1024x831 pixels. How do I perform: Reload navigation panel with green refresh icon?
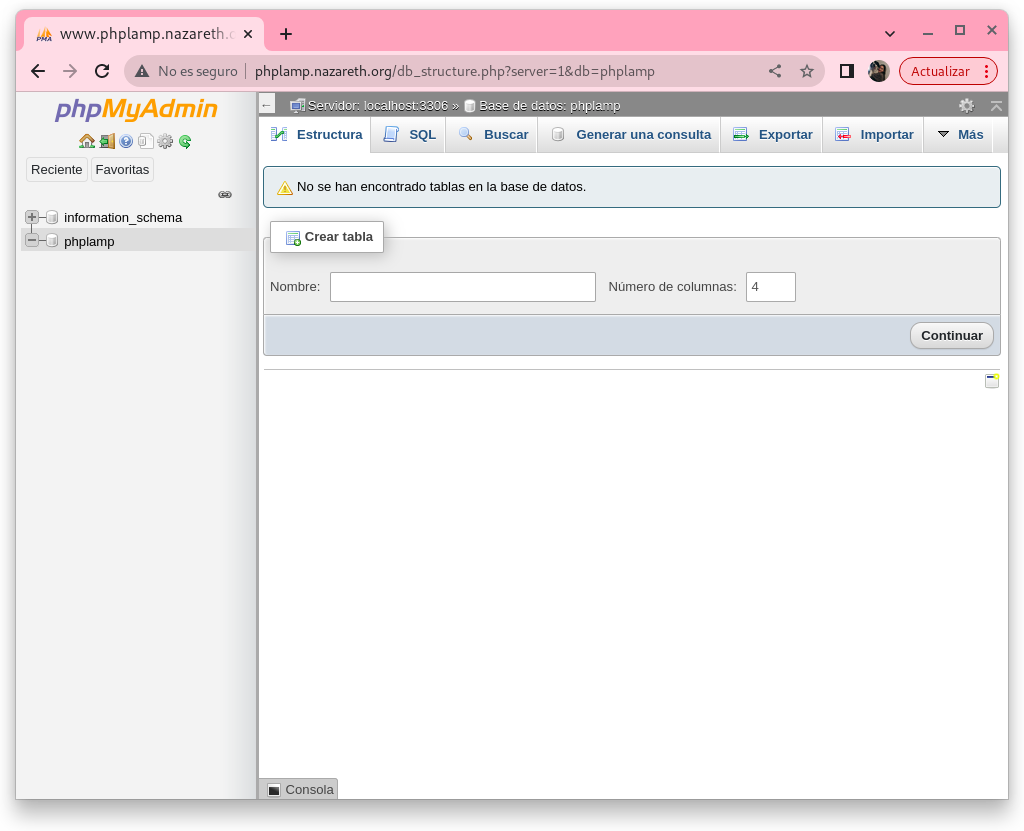point(185,141)
